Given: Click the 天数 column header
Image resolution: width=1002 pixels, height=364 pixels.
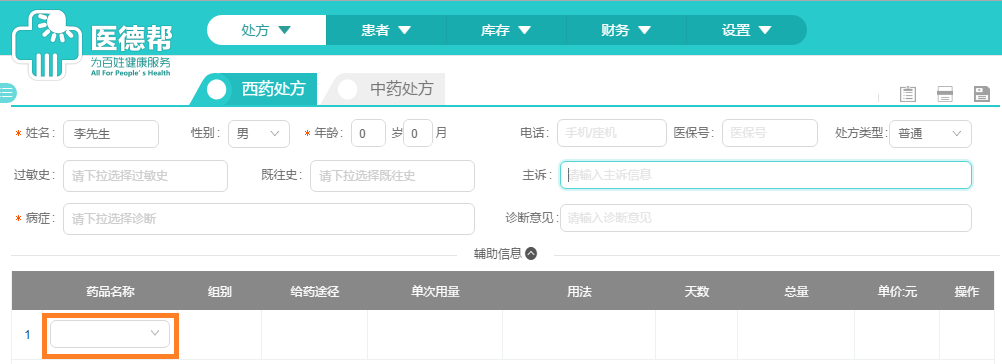Looking at the screenshot, I should (697, 292).
